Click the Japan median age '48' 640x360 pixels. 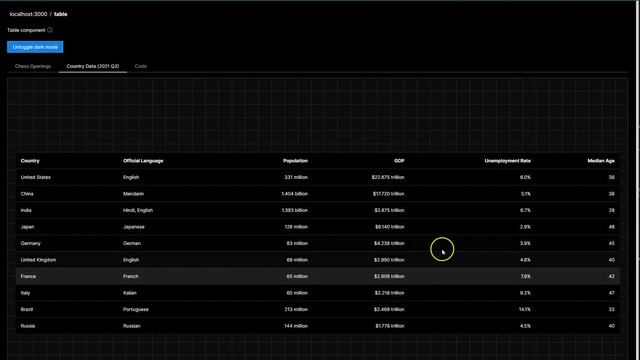click(x=611, y=227)
